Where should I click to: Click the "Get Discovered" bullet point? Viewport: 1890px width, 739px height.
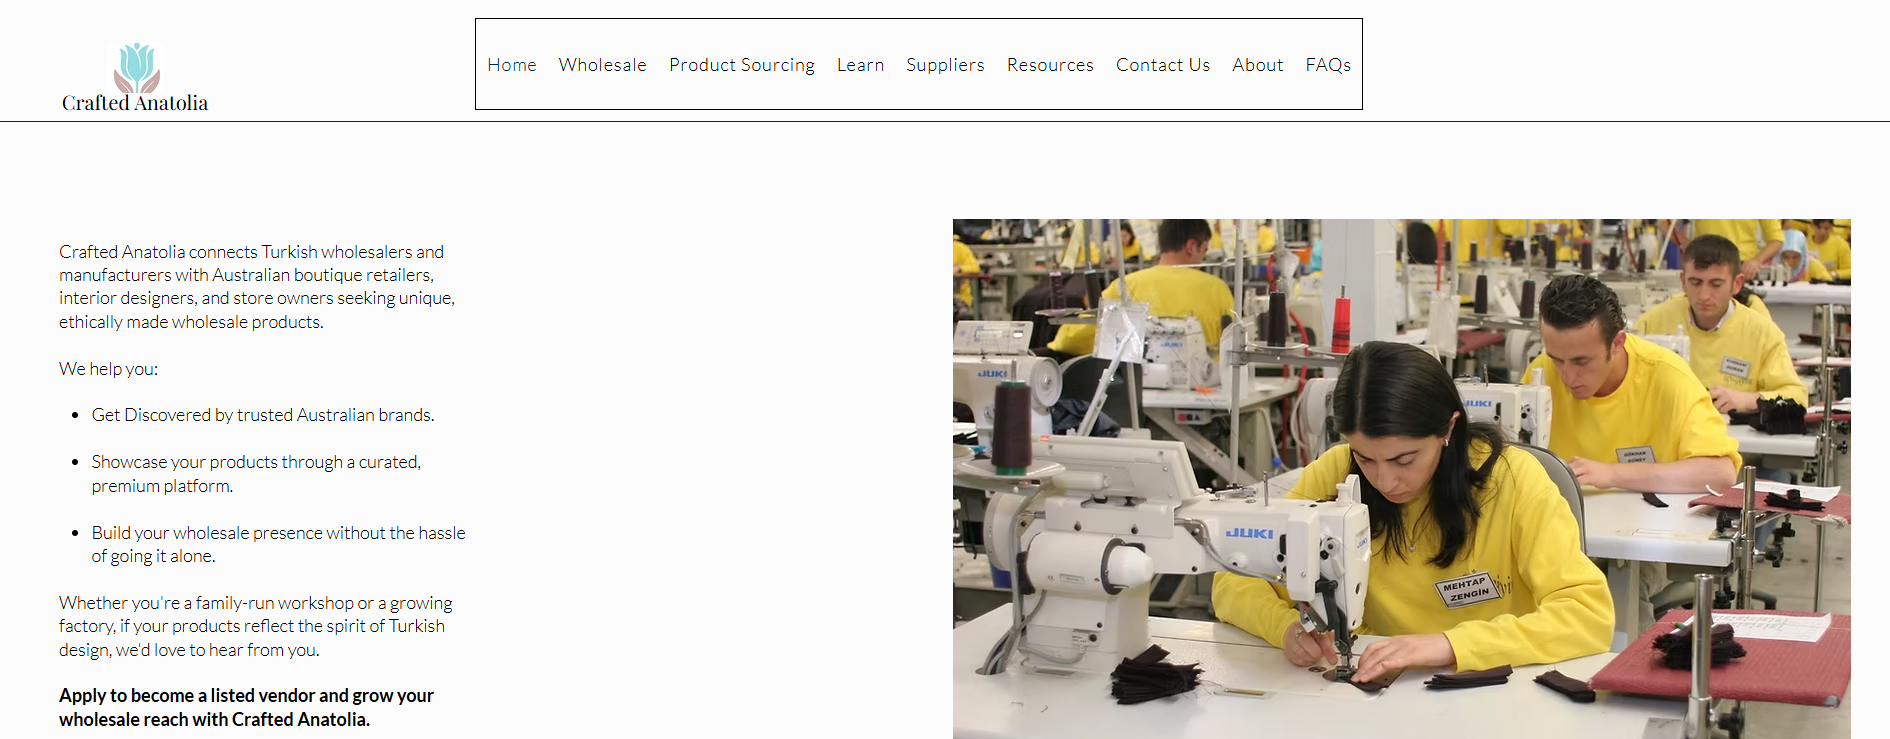tap(262, 415)
